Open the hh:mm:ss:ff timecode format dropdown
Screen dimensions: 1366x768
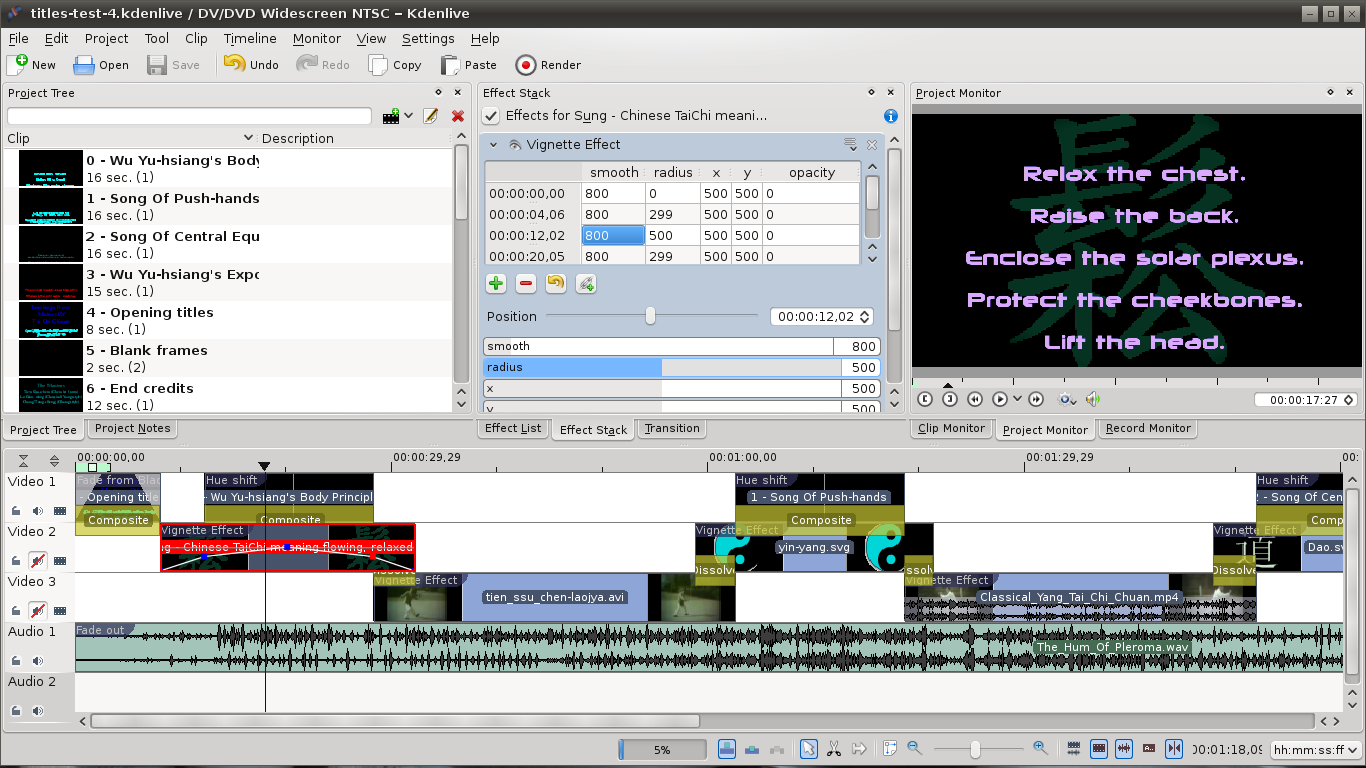(1315, 749)
